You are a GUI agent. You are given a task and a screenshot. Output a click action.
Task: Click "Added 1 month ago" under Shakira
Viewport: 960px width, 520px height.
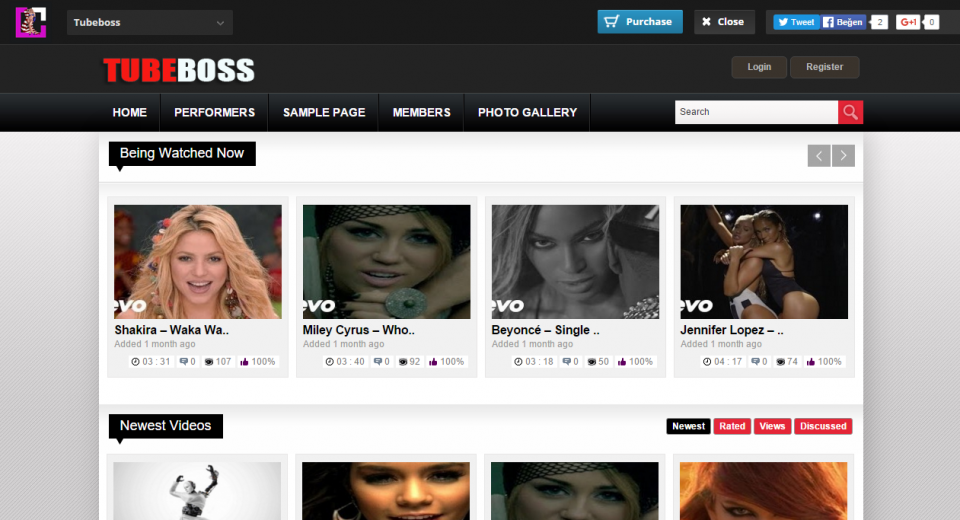[x=155, y=344]
